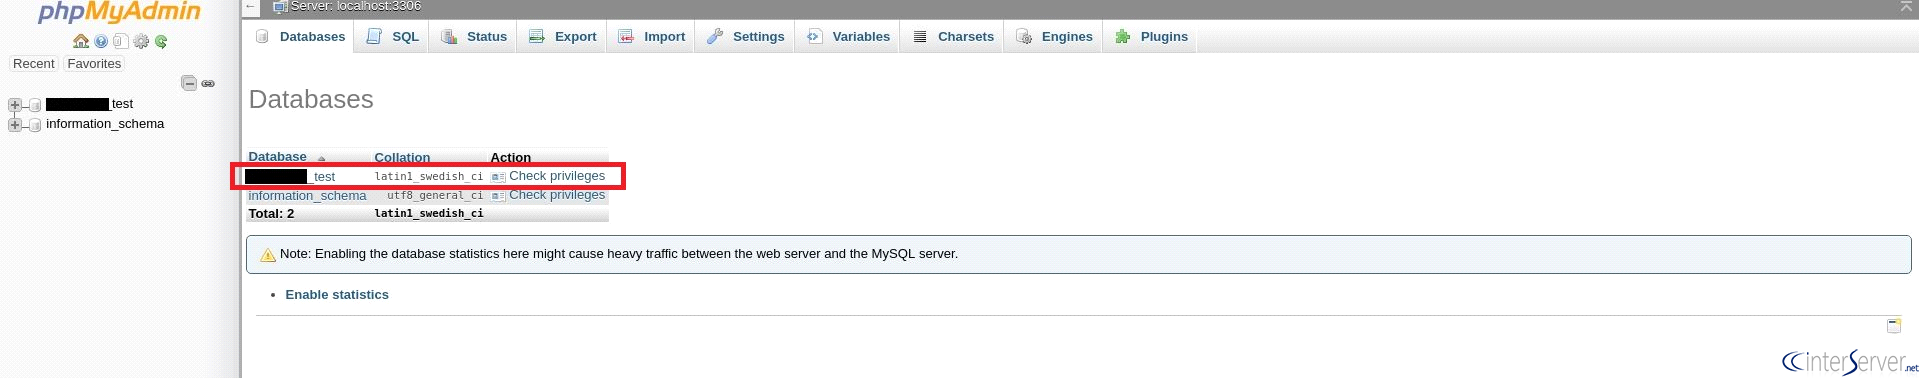The width and height of the screenshot is (1919, 378).
Task: Click the warning icon in the note
Action: tap(268, 255)
